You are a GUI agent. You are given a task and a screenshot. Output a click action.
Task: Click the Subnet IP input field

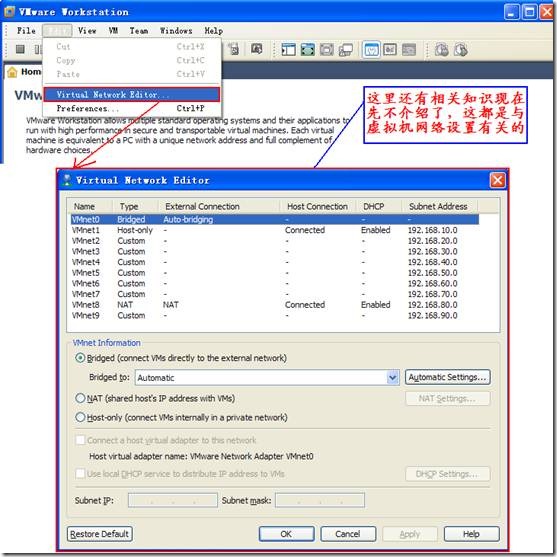[x=173, y=500]
